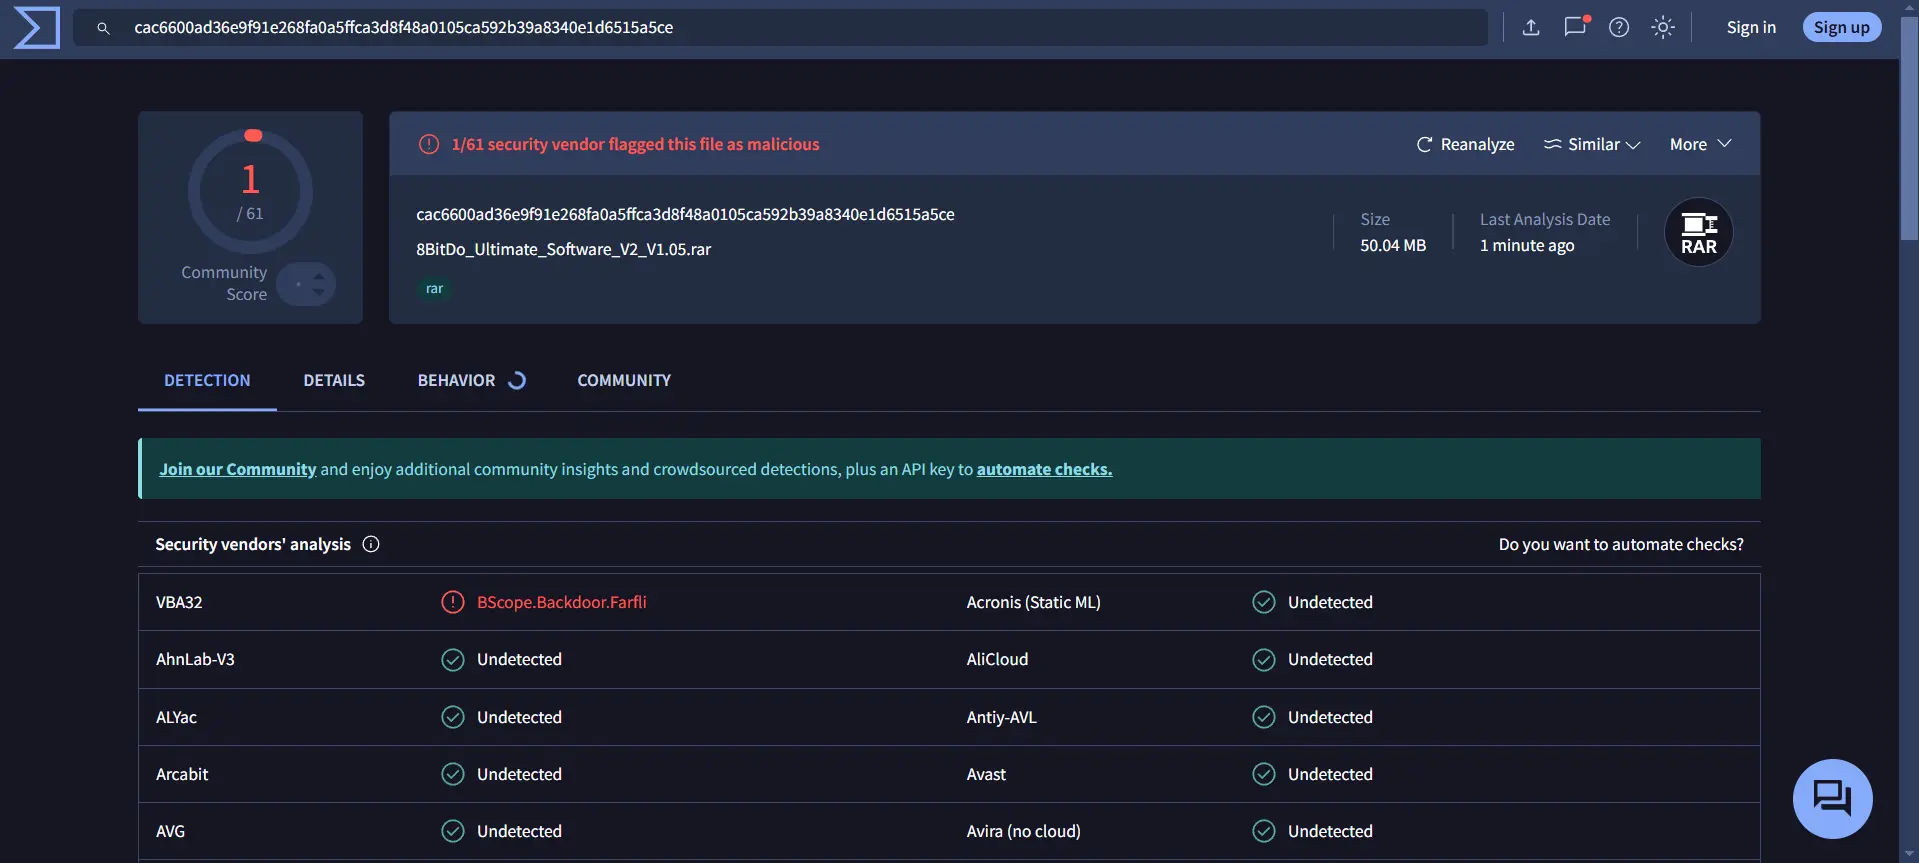Click the ALYac undetected checkmark icon

(453, 717)
